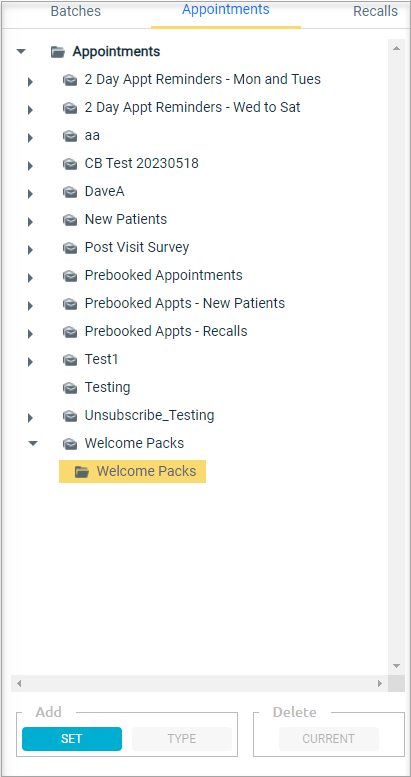Collapse the root Appointments node

pos(21,51)
